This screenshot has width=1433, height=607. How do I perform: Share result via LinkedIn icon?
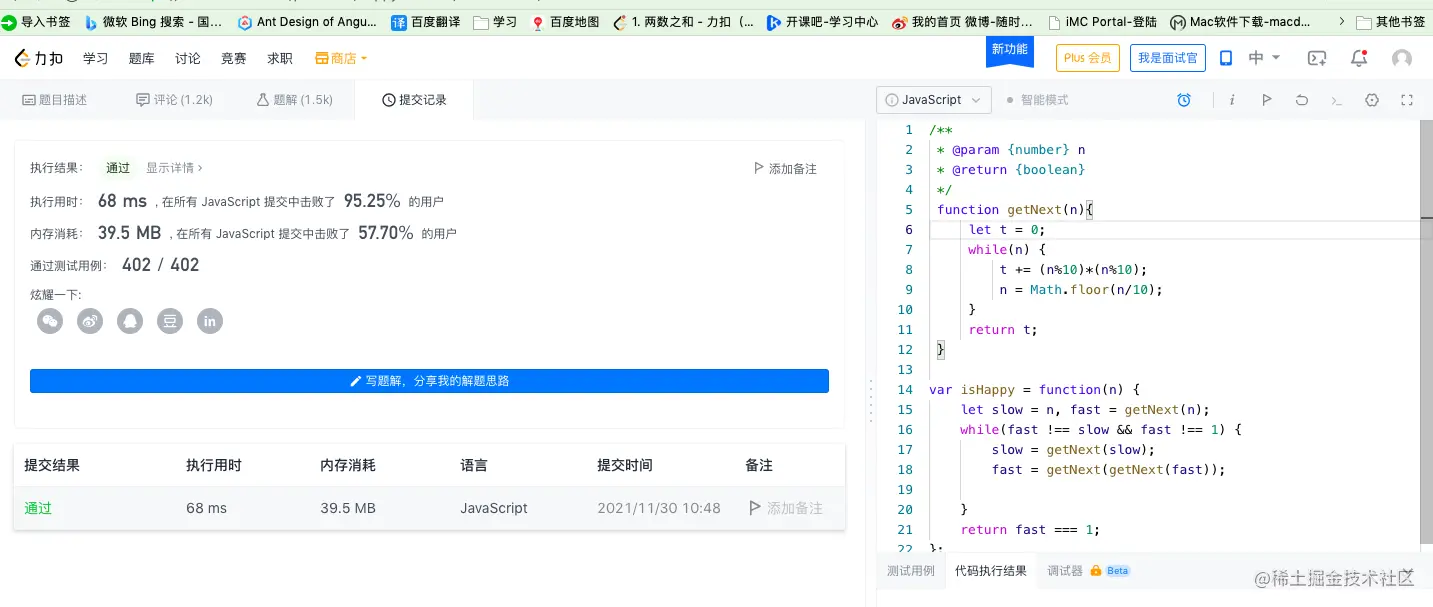pyautogui.click(x=210, y=321)
